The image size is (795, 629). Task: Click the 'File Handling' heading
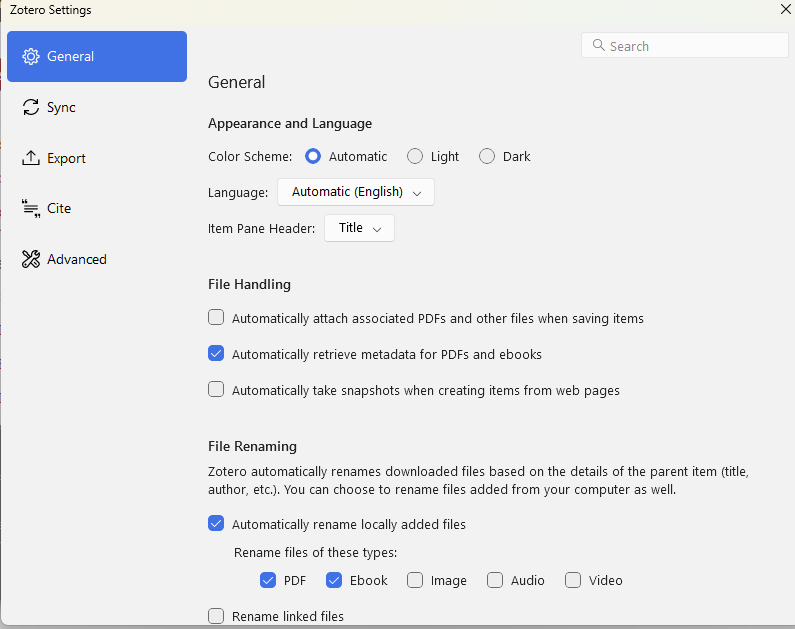coord(249,284)
